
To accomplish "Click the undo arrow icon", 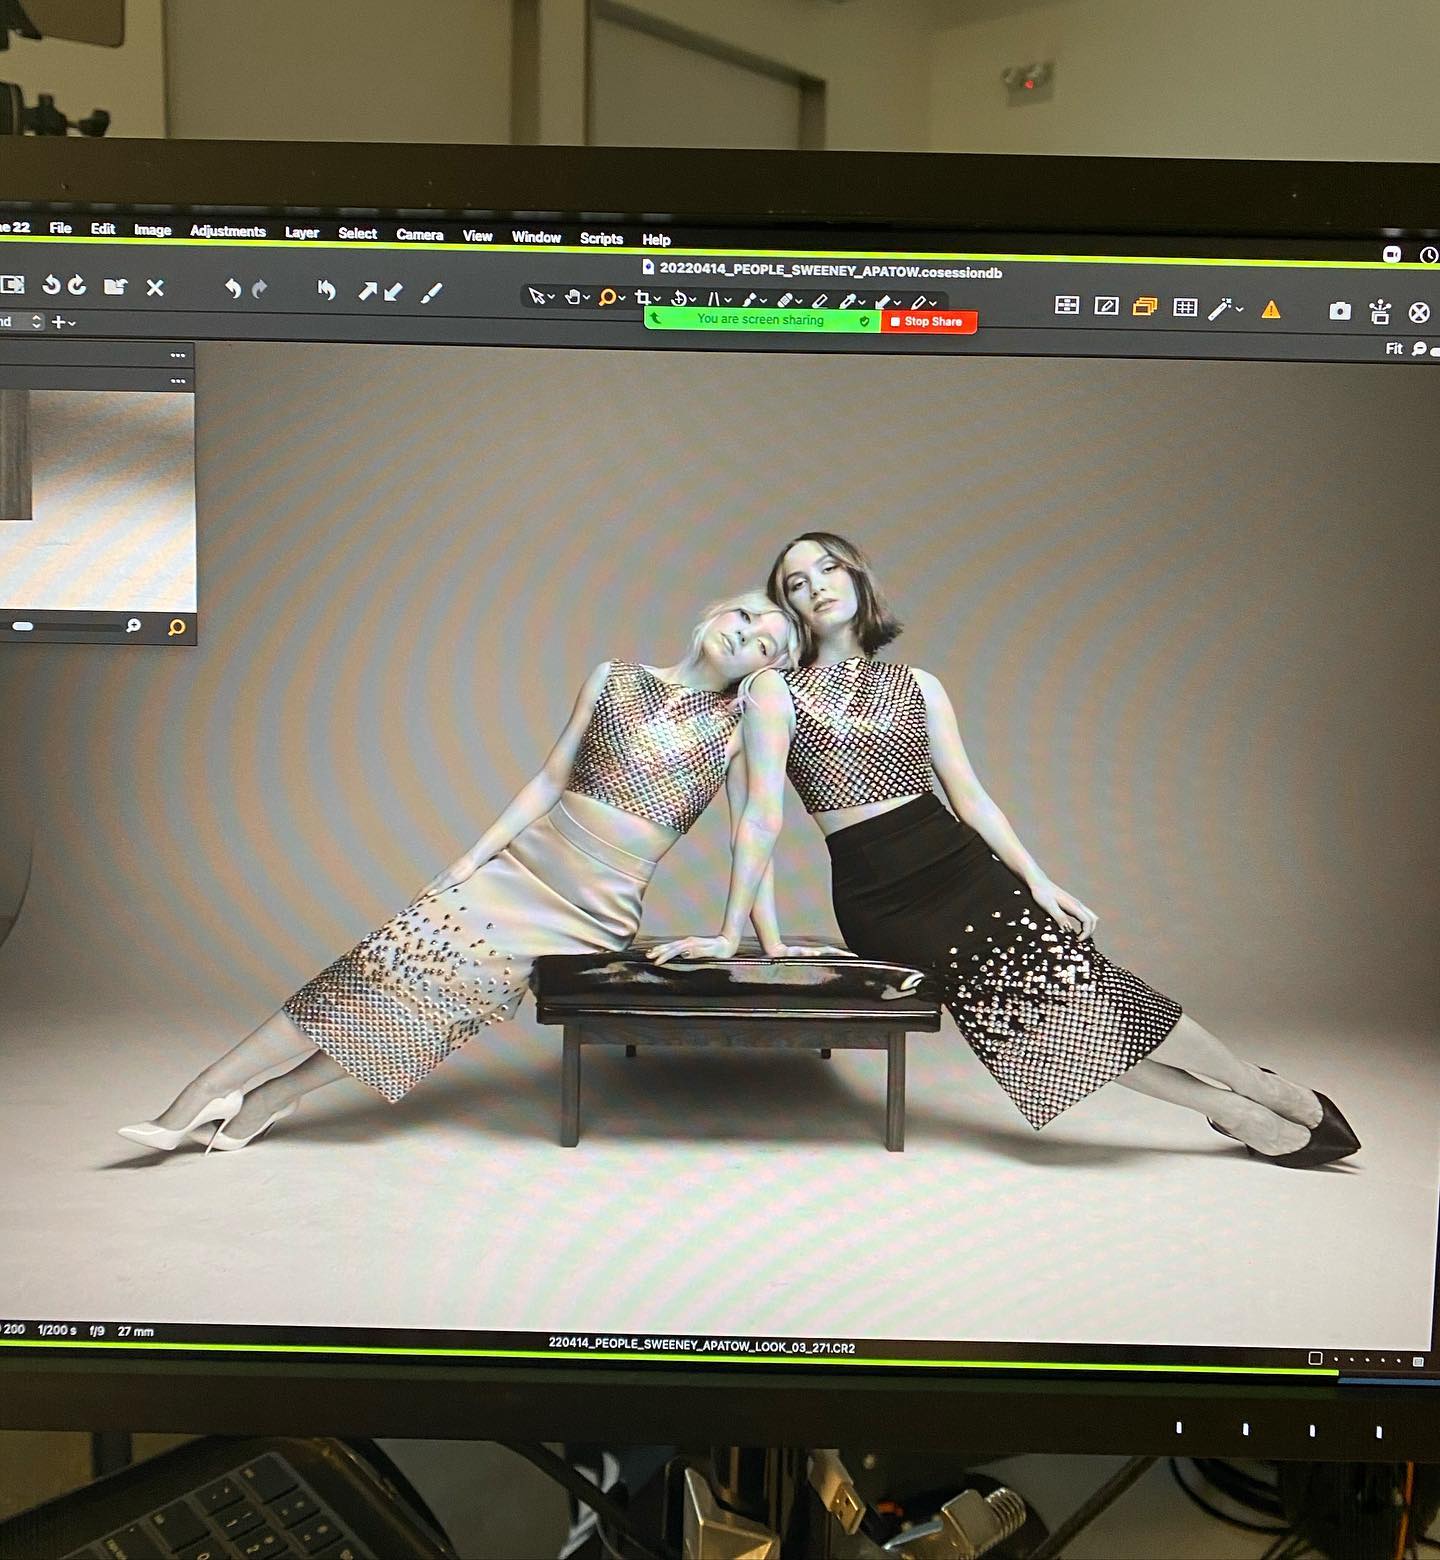I will pos(233,289).
